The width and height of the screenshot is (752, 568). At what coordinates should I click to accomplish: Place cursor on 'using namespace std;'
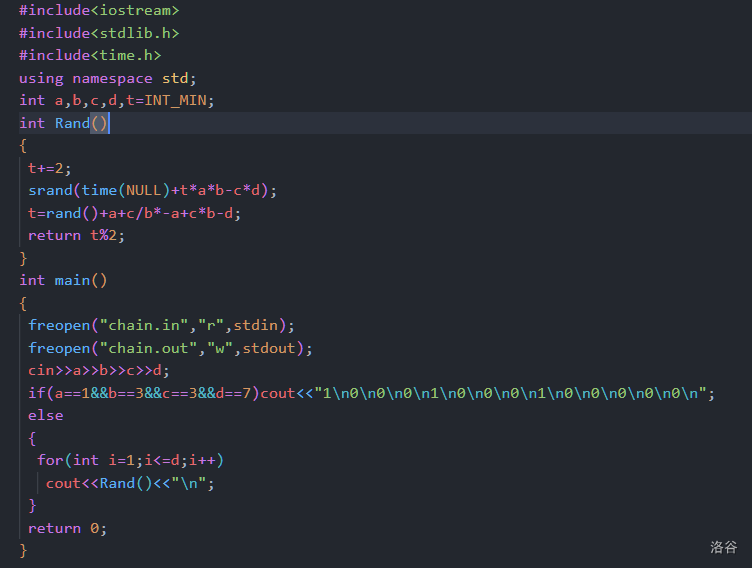(108, 78)
